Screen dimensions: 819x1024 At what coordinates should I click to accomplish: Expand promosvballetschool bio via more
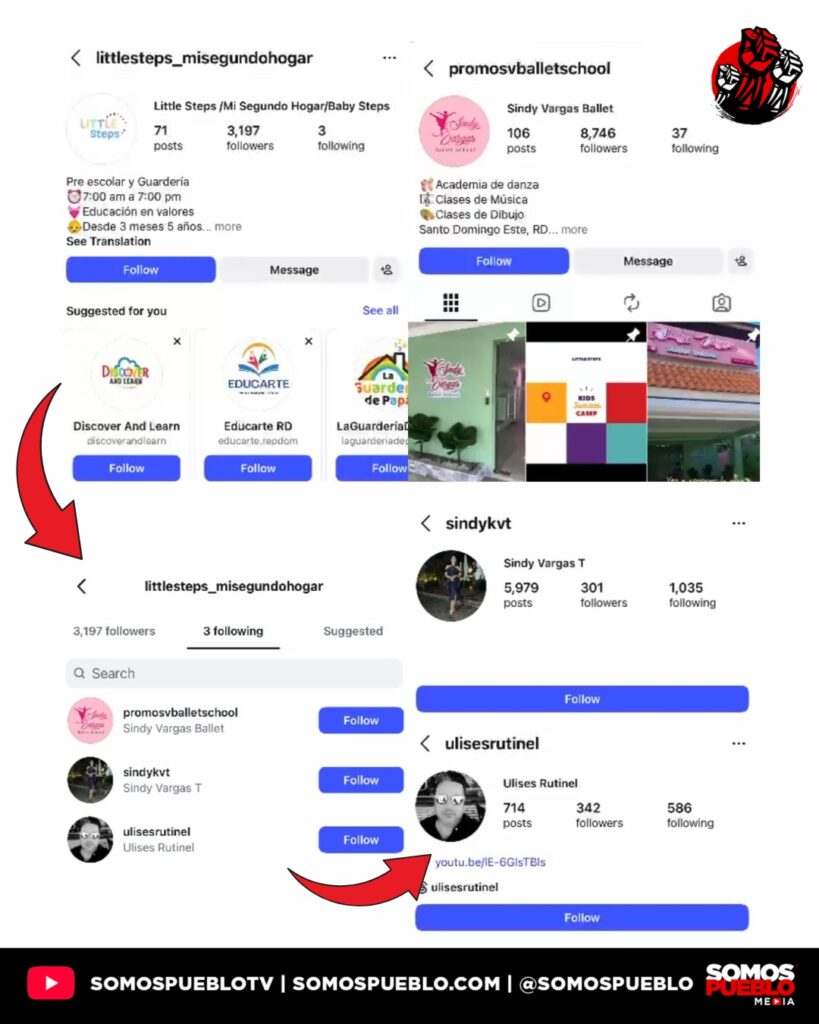click(574, 229)
